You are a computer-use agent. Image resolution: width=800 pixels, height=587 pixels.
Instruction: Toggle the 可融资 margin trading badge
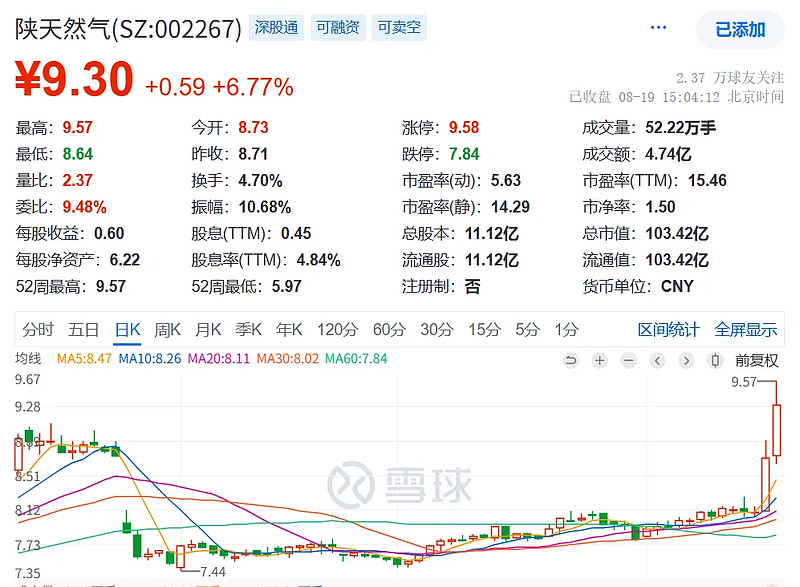pyautogui.click(x=337, y=28)
